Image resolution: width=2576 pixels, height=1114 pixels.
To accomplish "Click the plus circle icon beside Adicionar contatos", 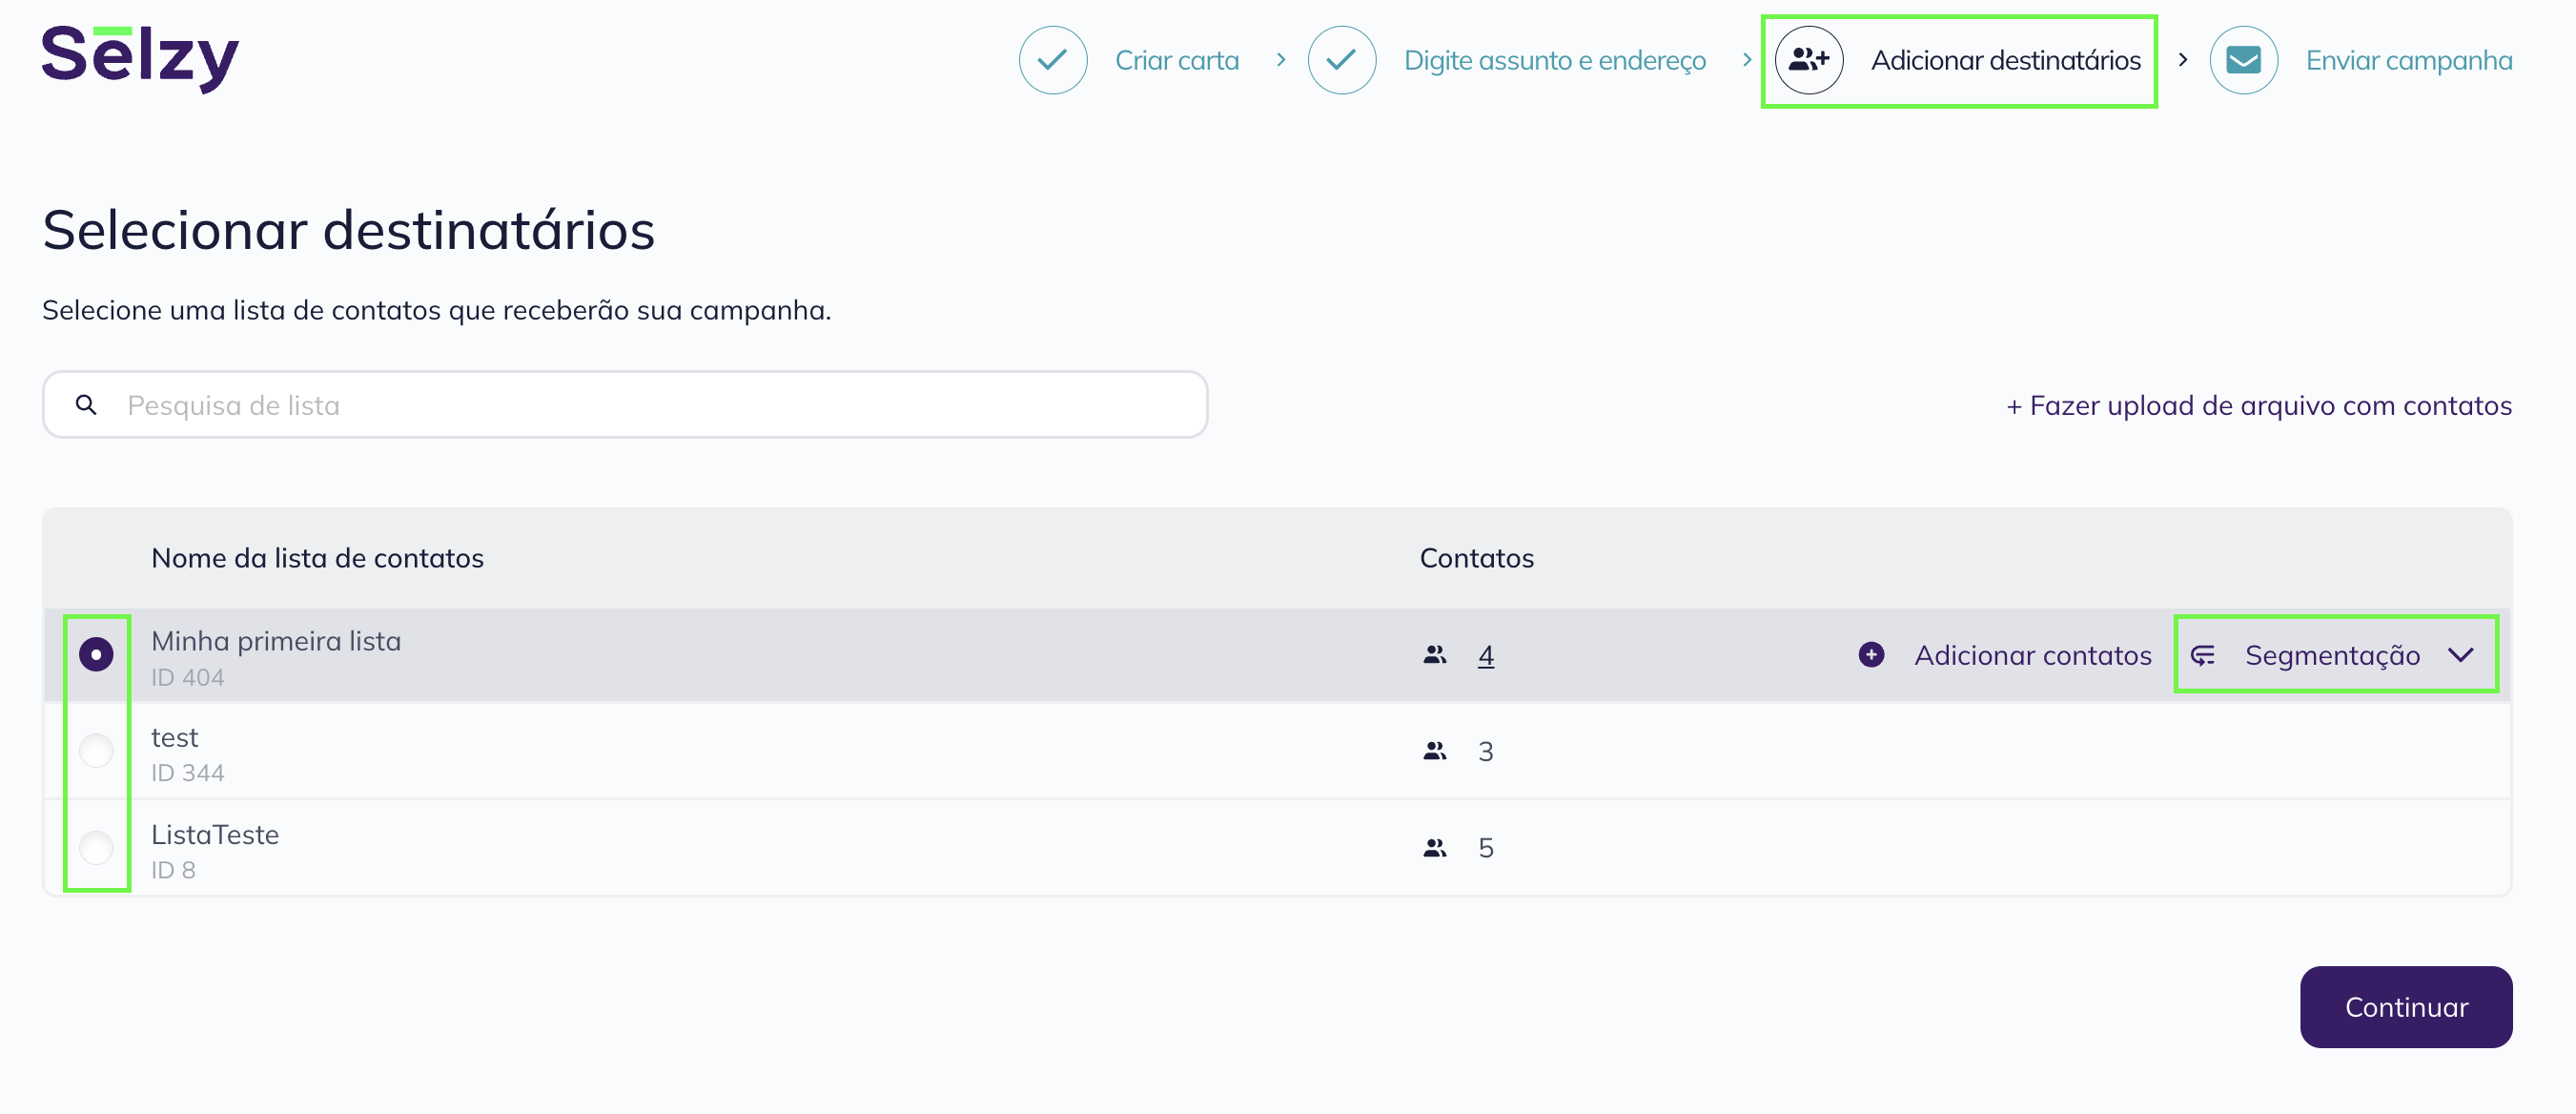I will tap(1871, 654).
